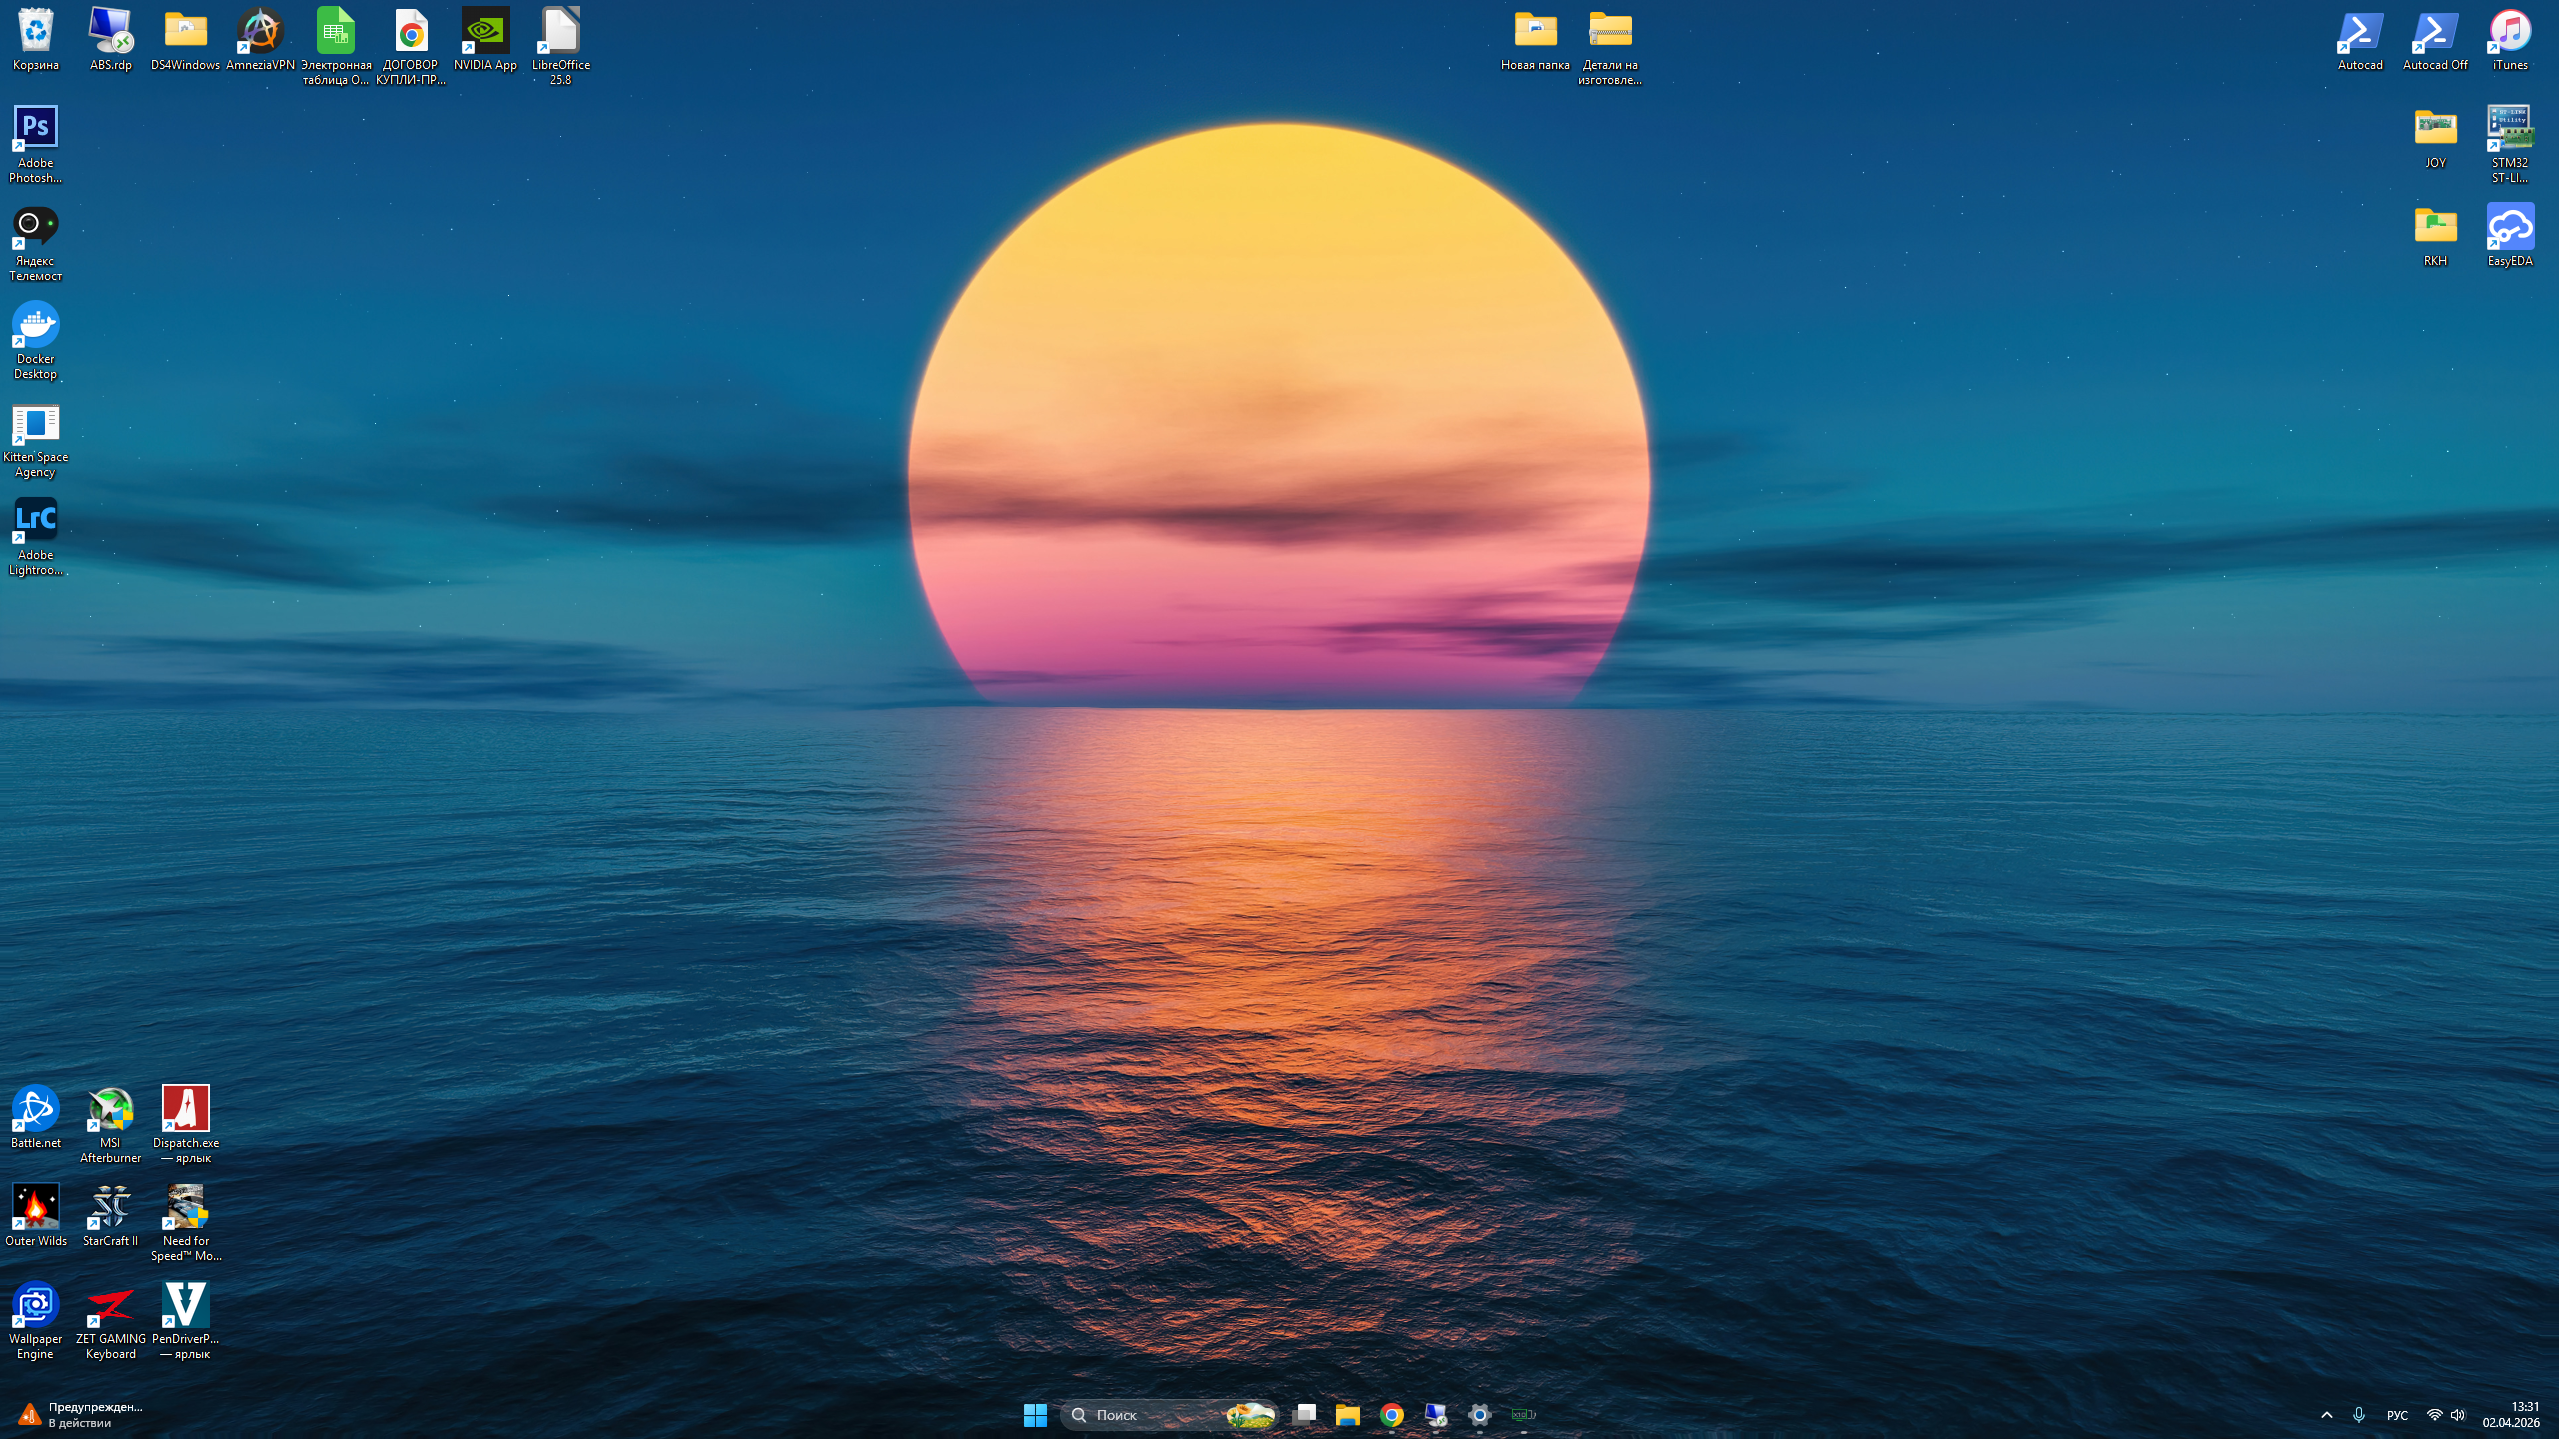
Task: Click the StarCraft II desktop icon
Action: coord(110,1207)
